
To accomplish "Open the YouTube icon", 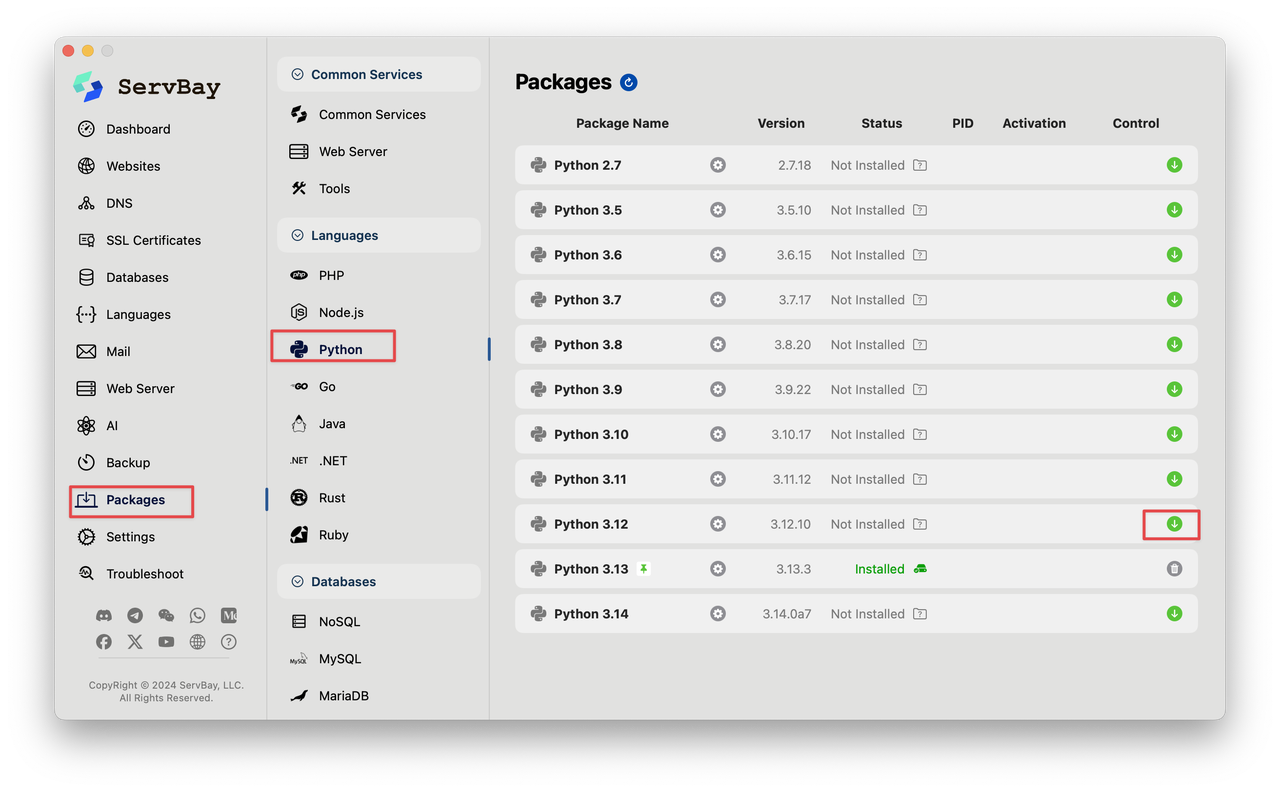I will pos(166,642).
